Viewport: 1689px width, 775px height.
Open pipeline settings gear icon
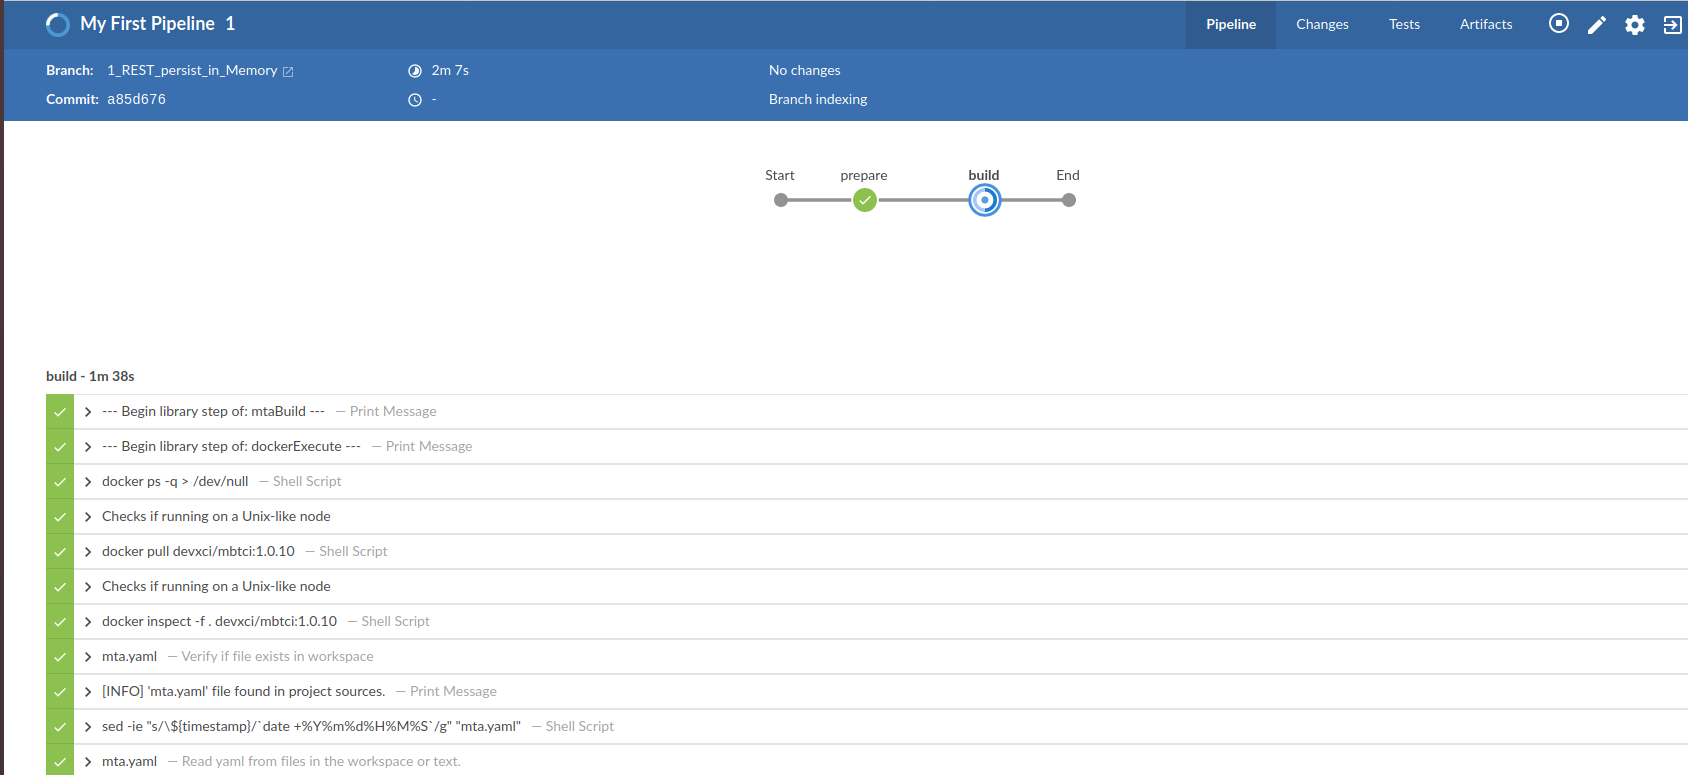1634,25
